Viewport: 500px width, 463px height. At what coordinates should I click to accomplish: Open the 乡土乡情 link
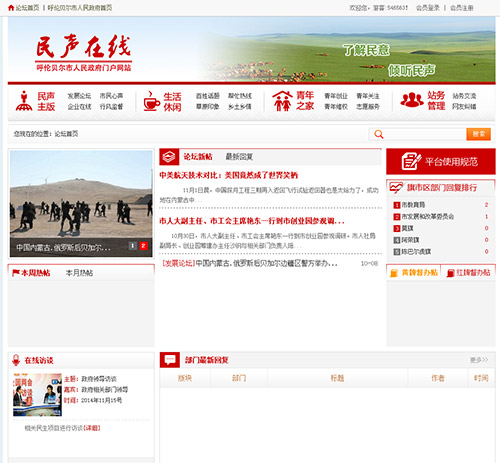point(240,107)
